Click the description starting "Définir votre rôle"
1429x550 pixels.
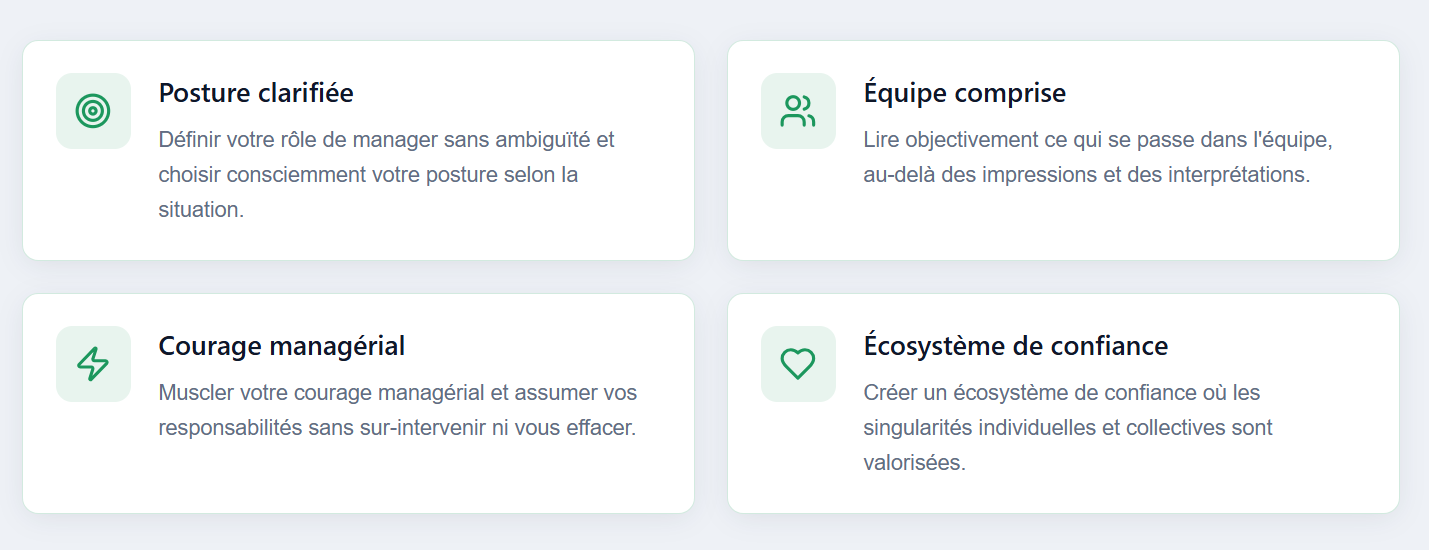point(386,140)
